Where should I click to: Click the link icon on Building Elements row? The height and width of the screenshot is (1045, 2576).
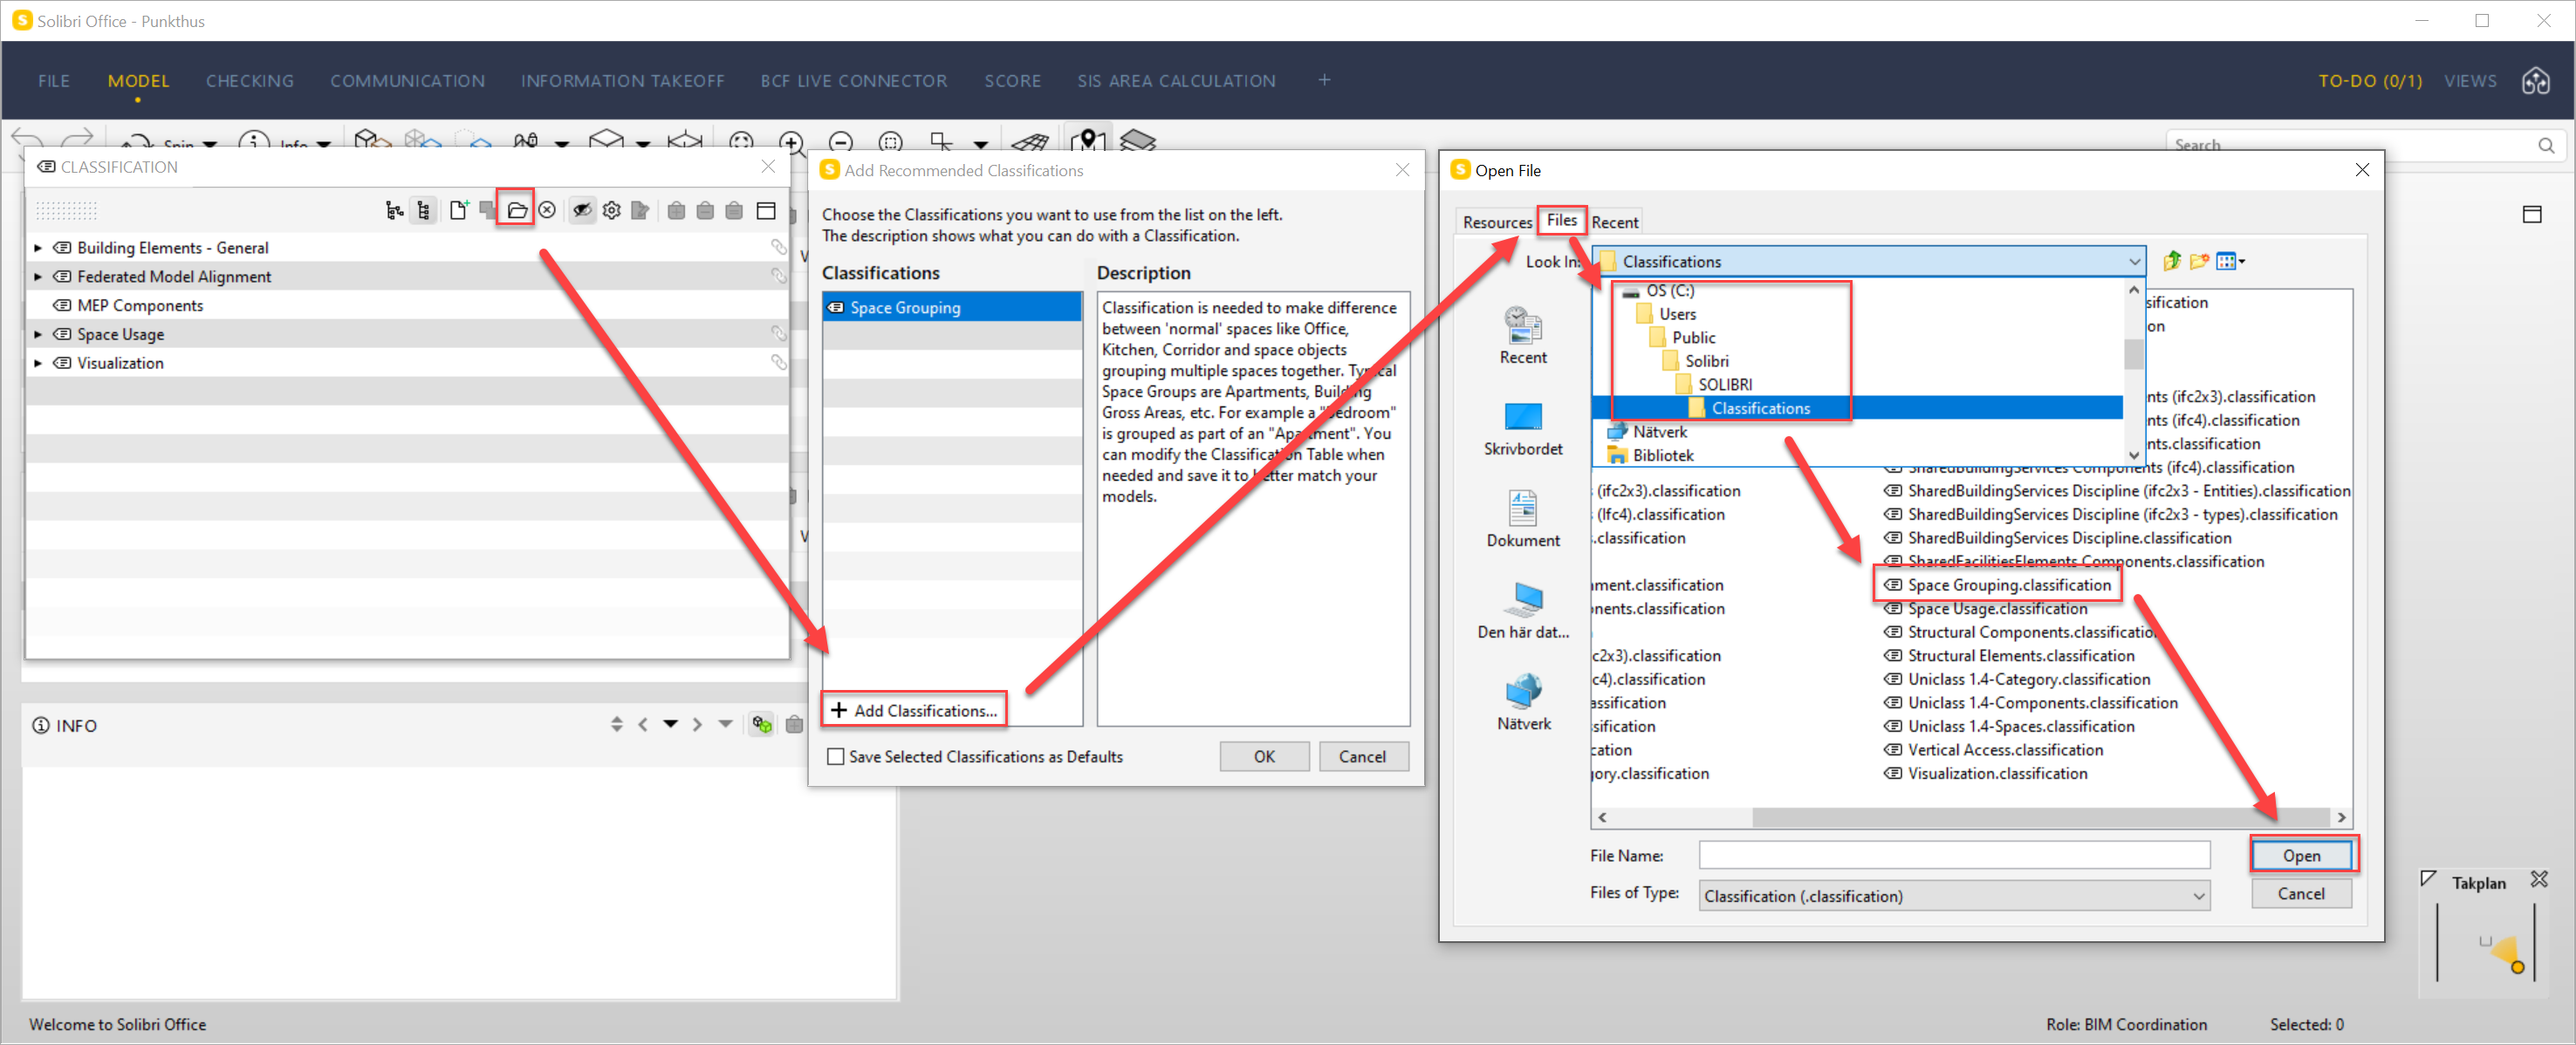(778, 247)
